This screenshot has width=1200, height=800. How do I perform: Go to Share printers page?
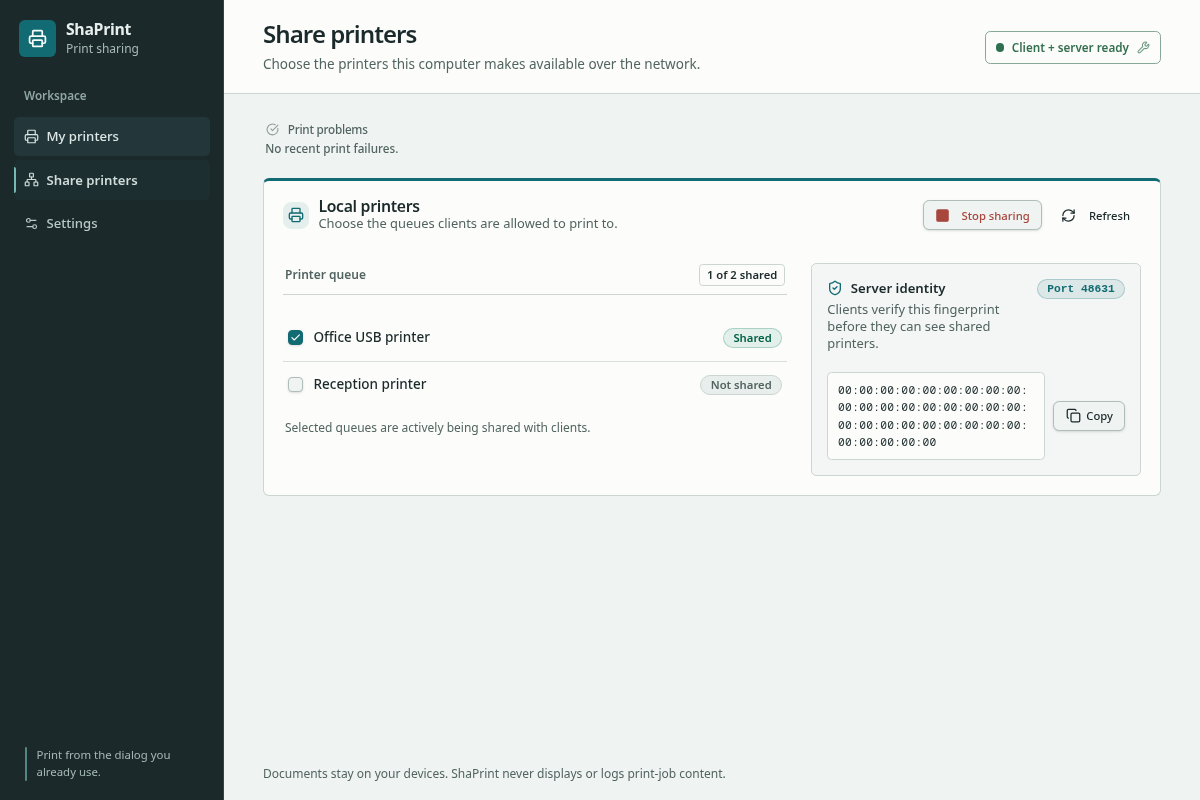[x=112, y=180]
